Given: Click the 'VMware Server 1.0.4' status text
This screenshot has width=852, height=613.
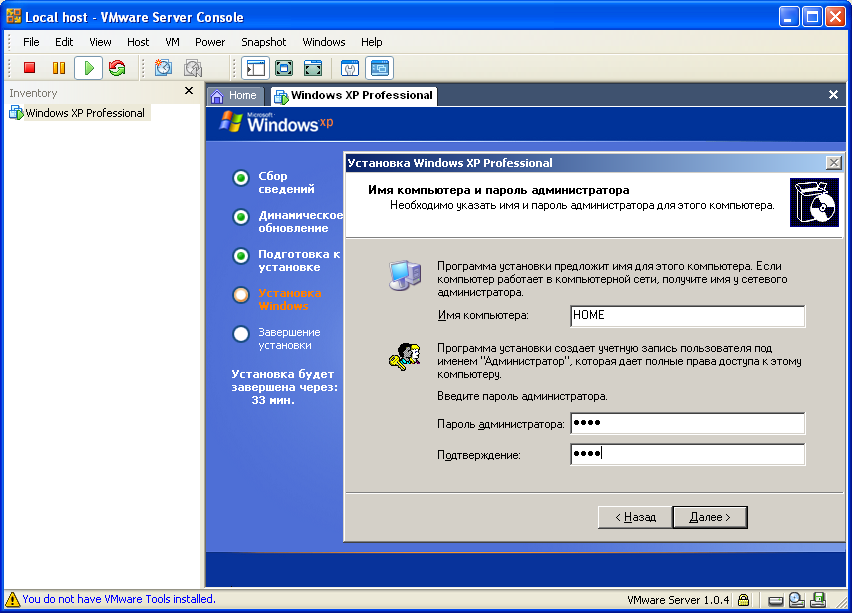Looking at the screenshot, I should click(678, 600).
